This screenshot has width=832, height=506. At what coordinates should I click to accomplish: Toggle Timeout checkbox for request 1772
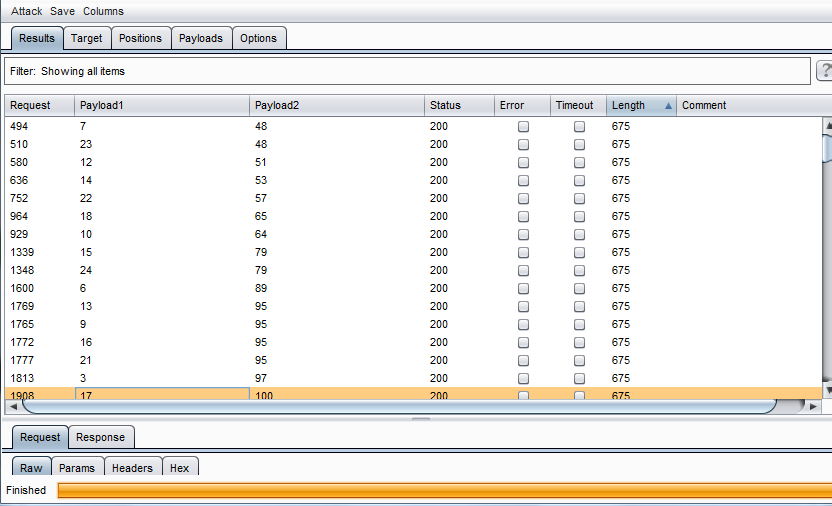579,343
